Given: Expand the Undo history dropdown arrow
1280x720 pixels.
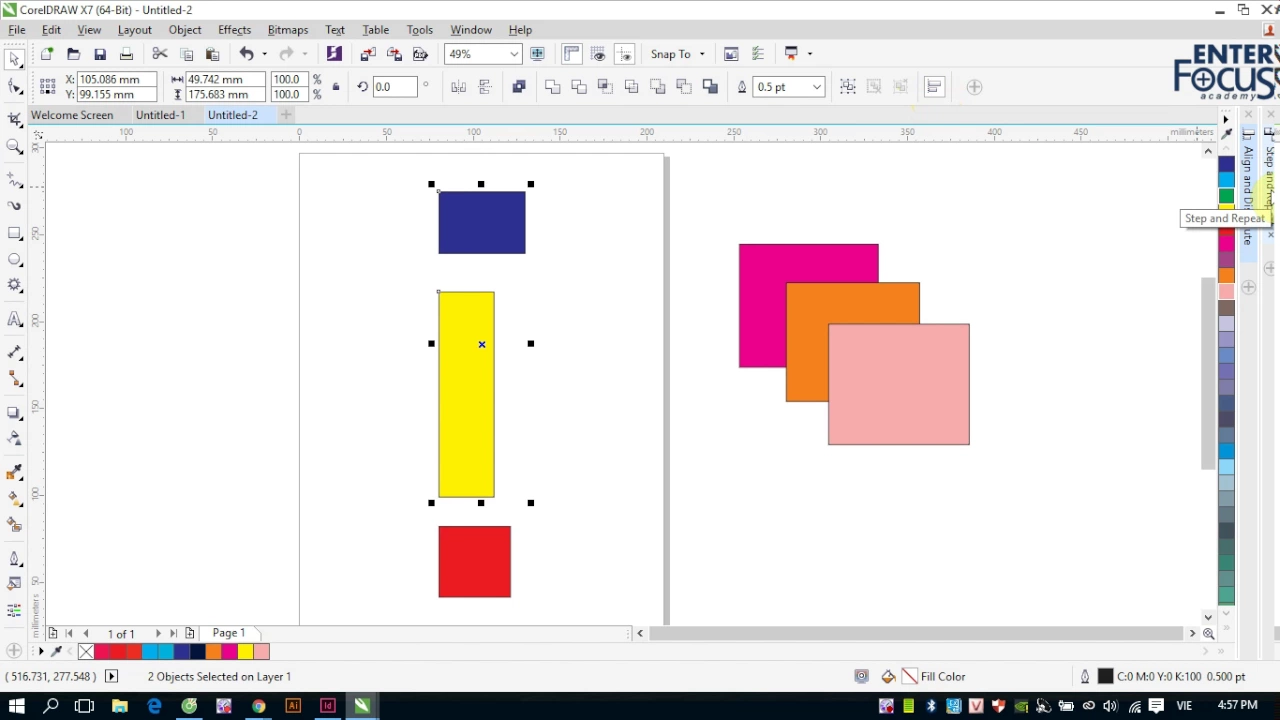Looking at the screenshot, I should [x=264, y=54].
